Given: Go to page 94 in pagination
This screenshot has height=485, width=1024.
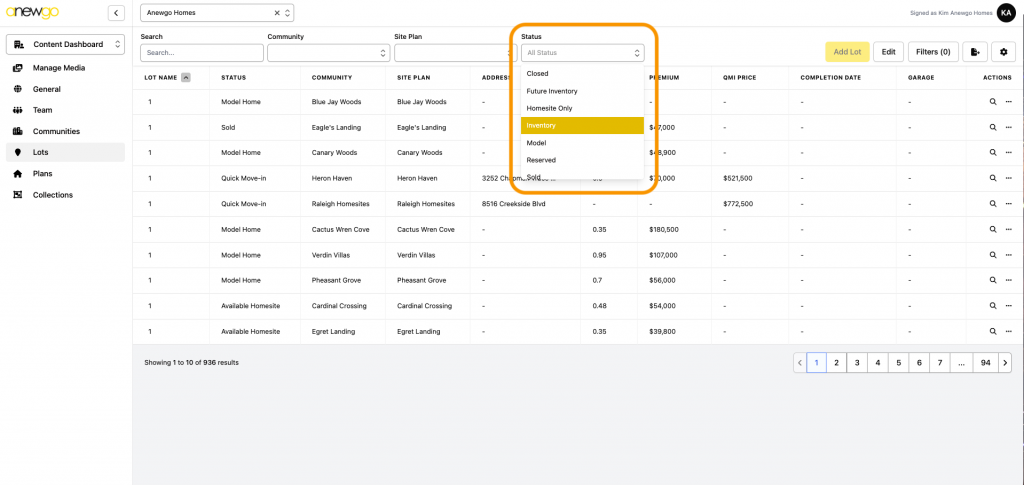Looking at the screenshot, I should click(x=985, y=363).
